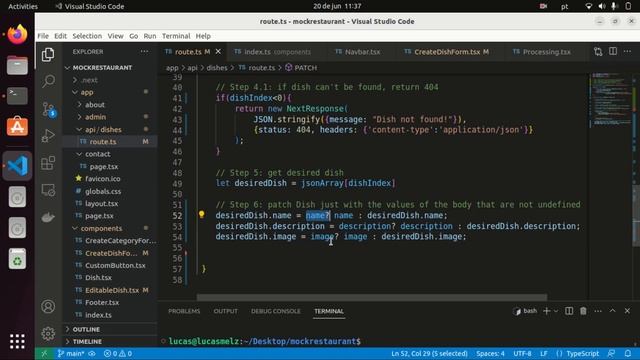Viewport: 640px width, 360px height.
Task: Maximize the terminal panel size with chevron
Action: pyautogui.click(x=613, y=311)
